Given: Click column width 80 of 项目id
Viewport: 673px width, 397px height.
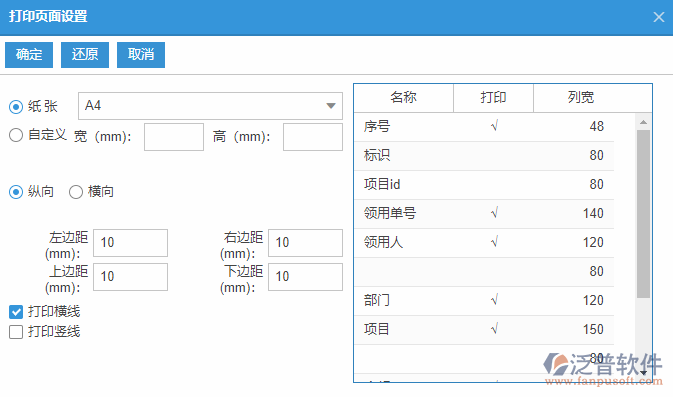Looking at the screenshot, I should click(x=597, y=185).
